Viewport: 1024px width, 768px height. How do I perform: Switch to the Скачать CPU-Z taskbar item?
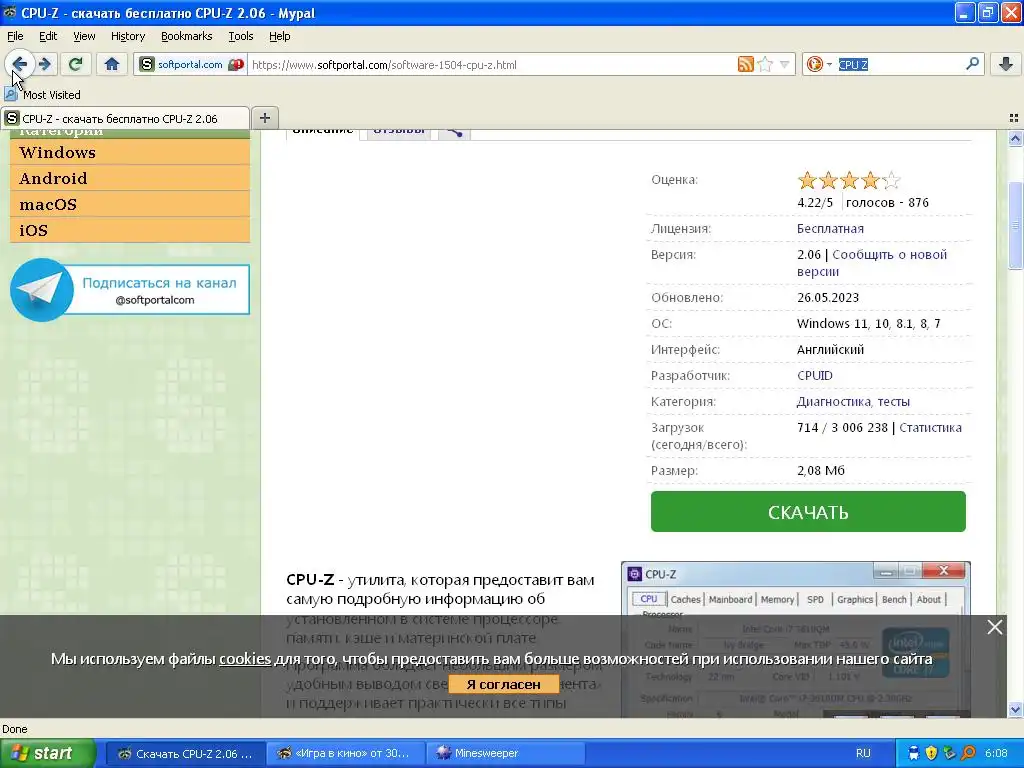(186, 753)
